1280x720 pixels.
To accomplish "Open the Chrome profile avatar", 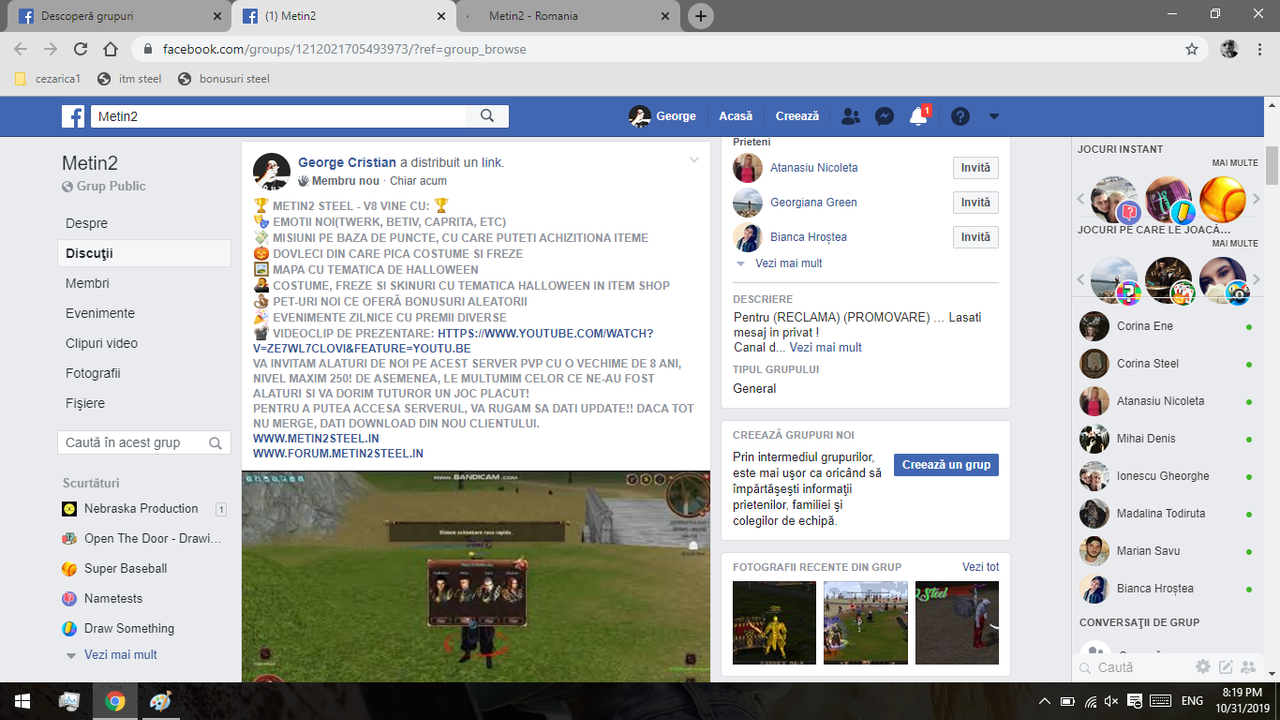I will (x=1229, y=49).
